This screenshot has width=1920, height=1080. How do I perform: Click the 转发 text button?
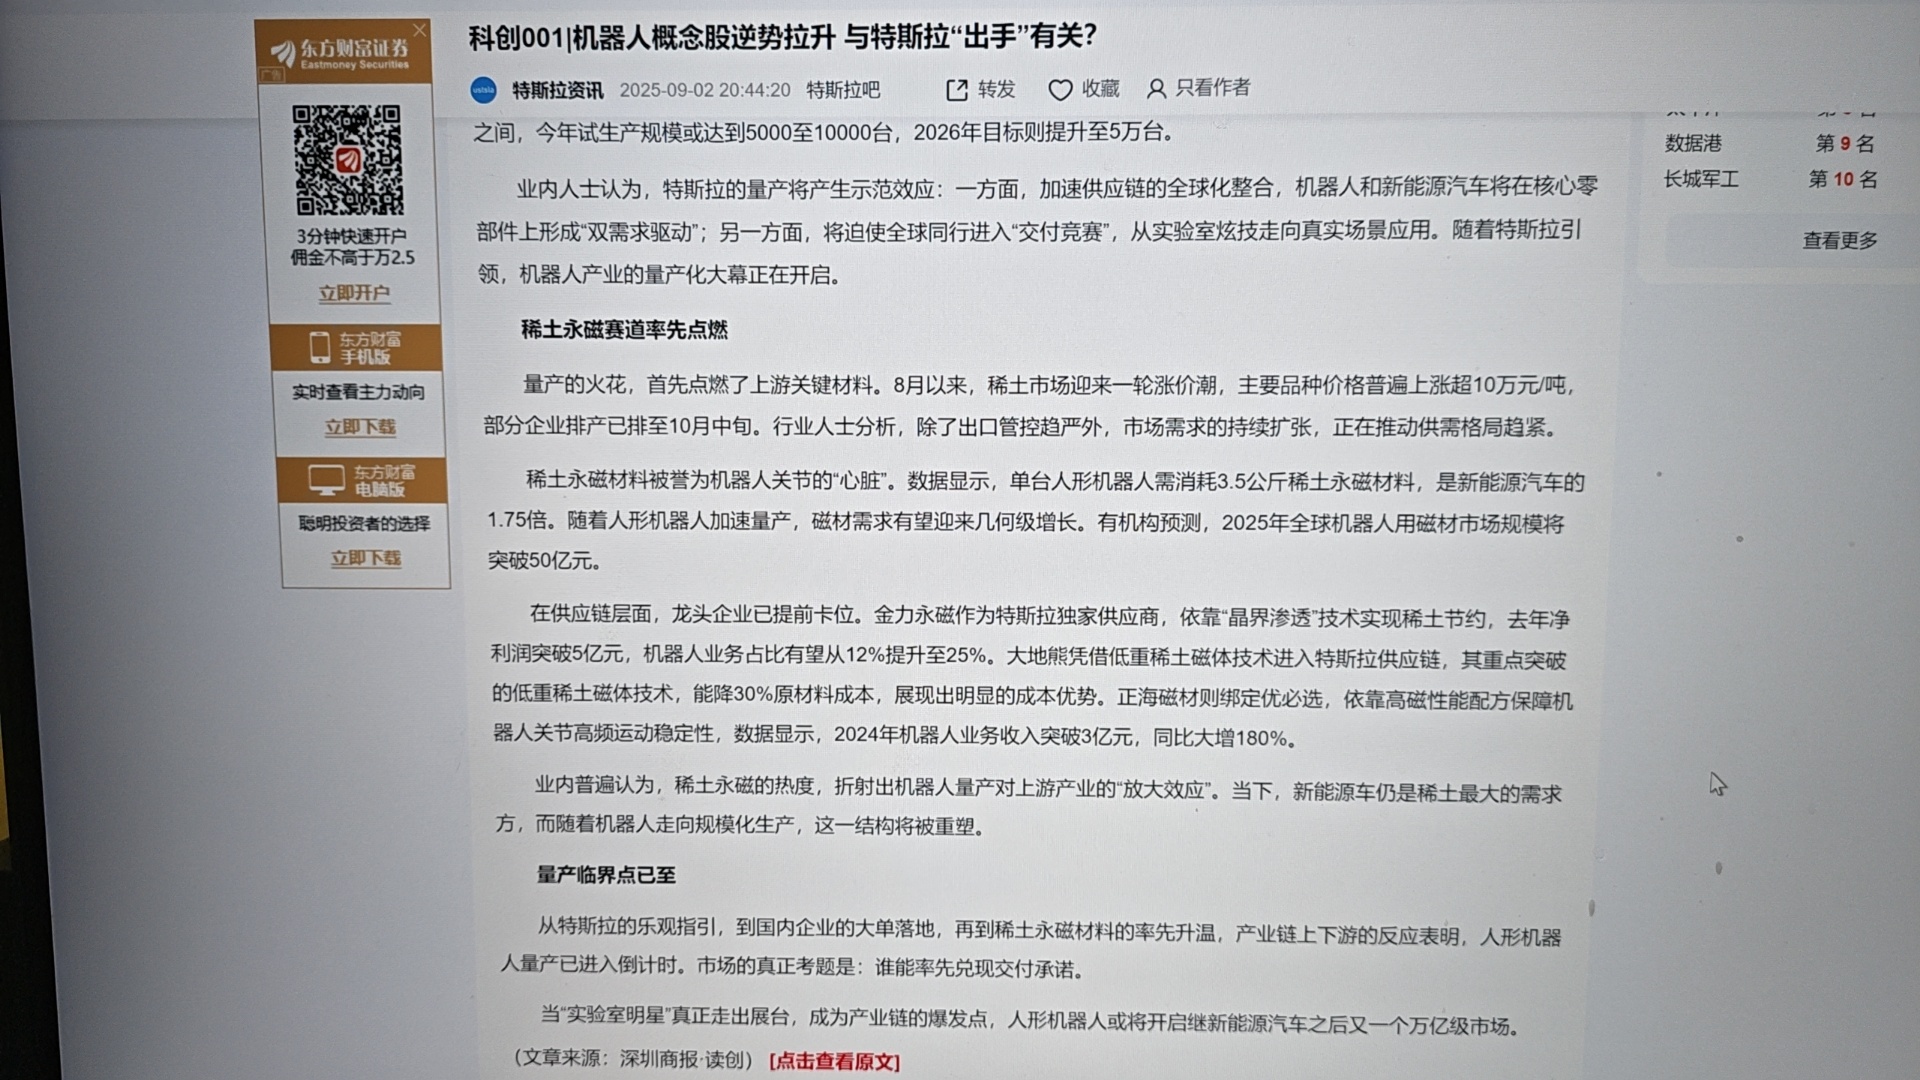click(996, 89)
